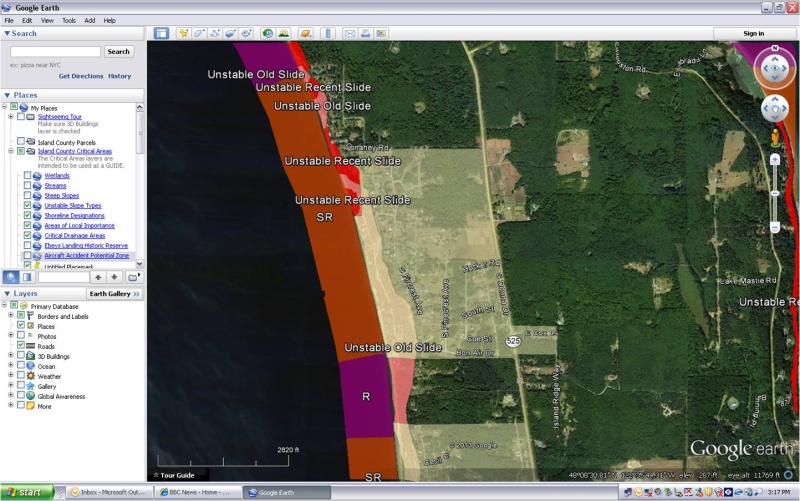Show historical imagery clock icon

pos(267,34)
